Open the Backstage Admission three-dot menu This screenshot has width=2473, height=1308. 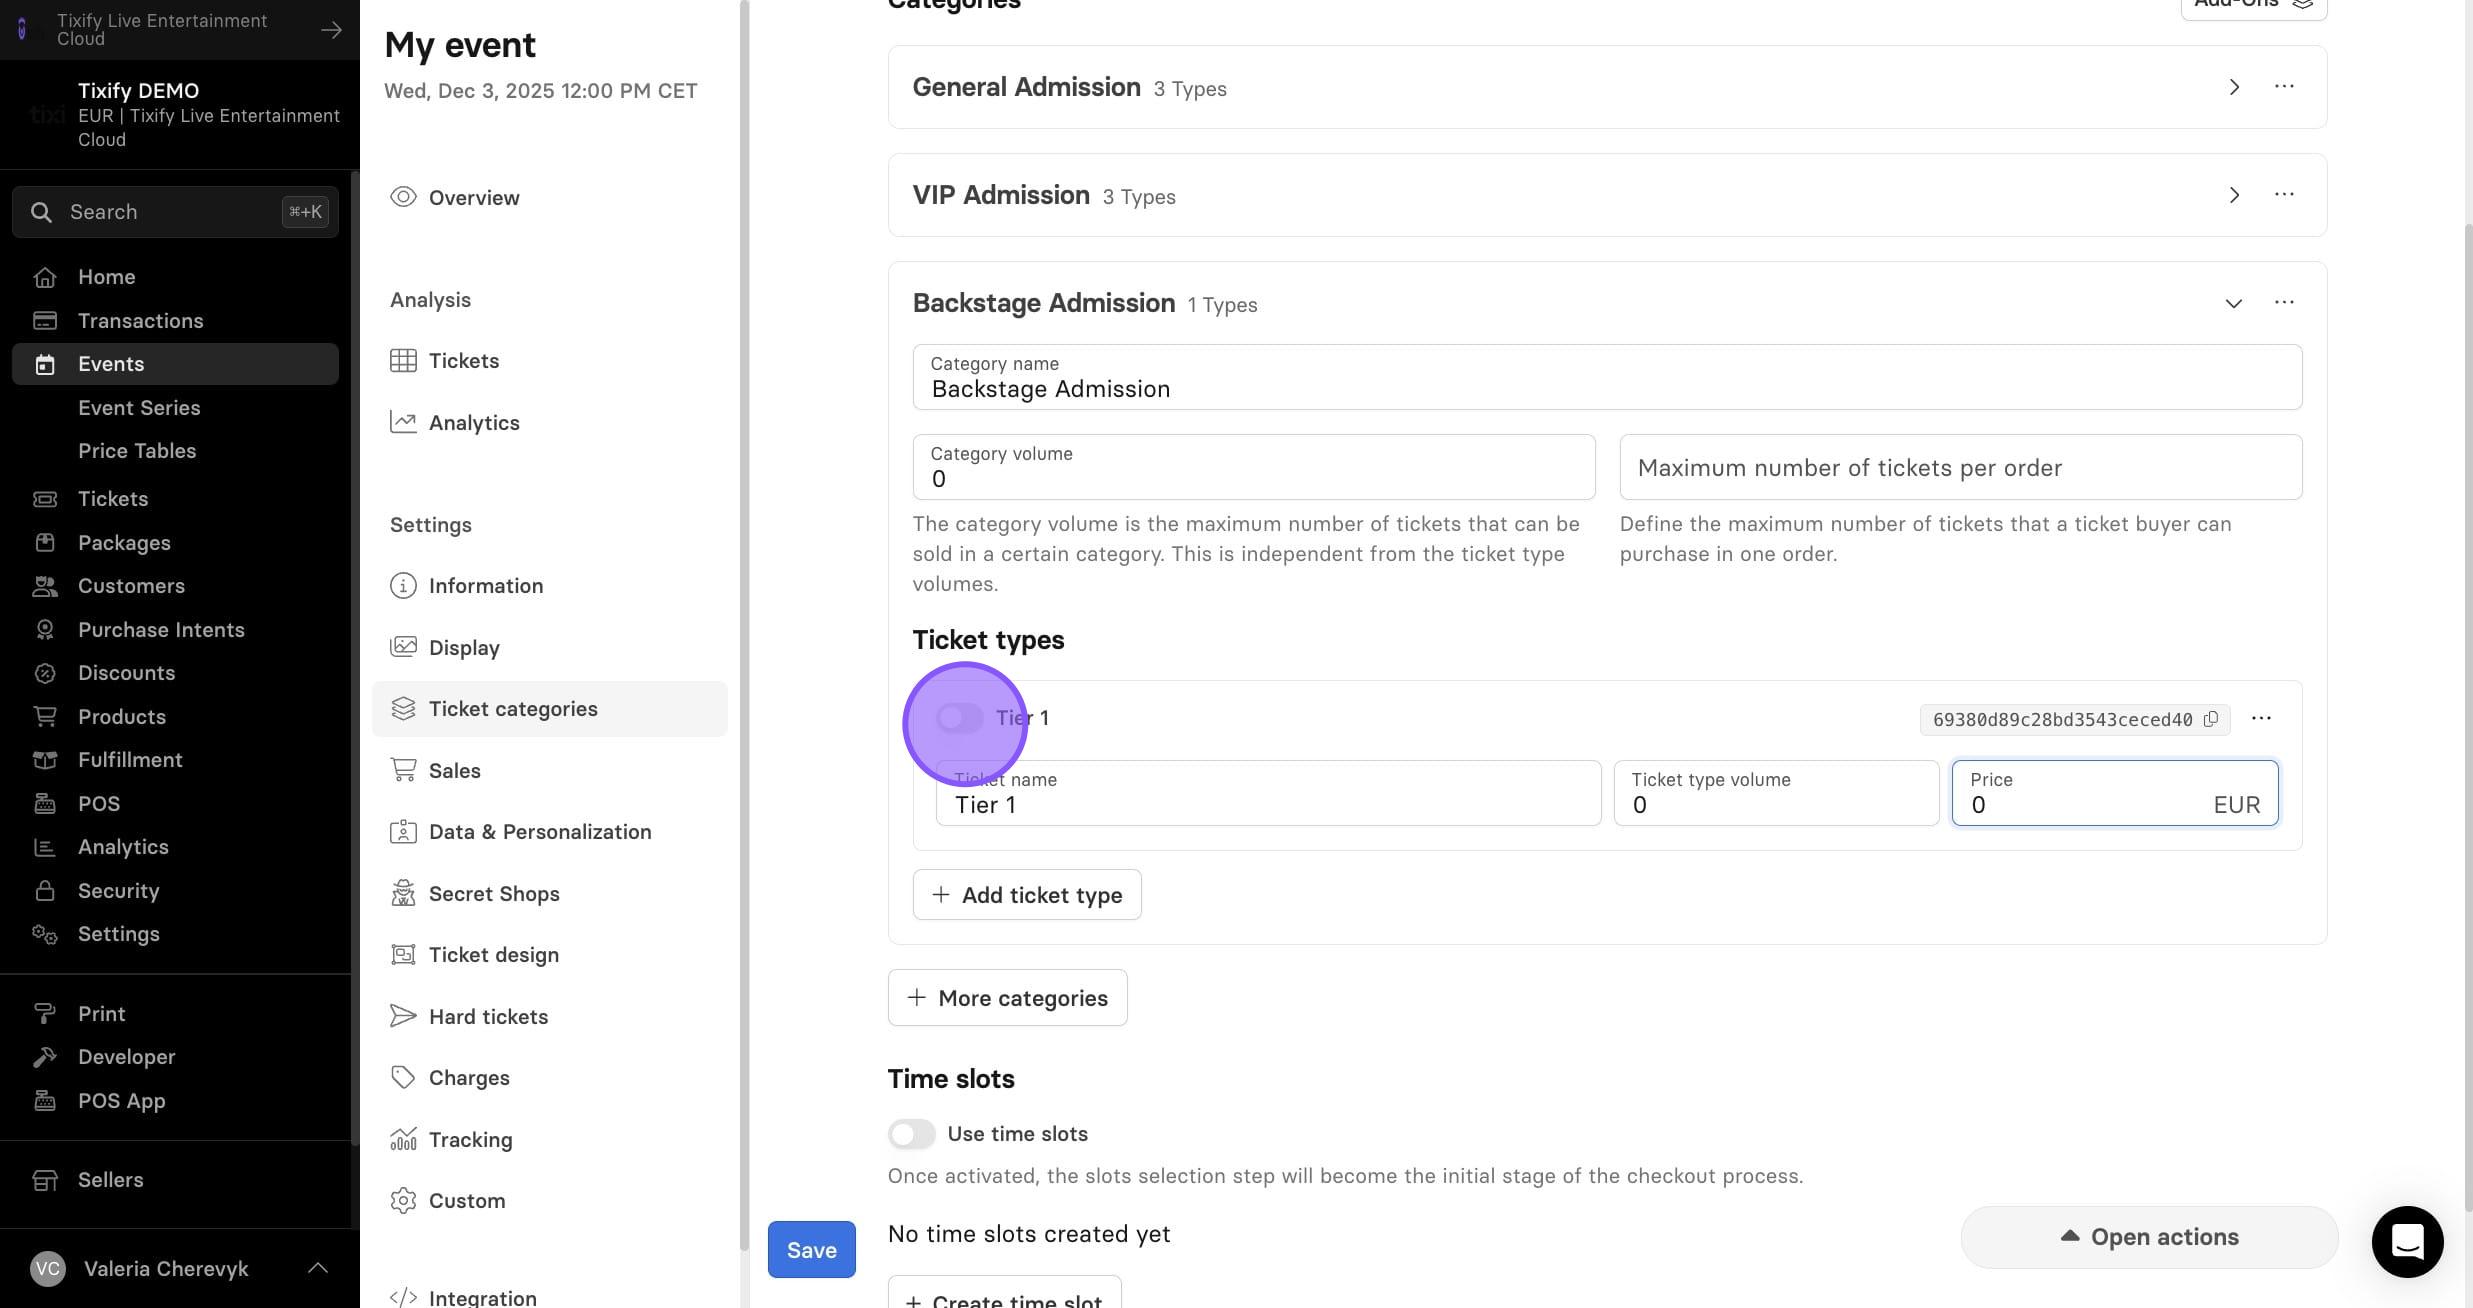[x=2284, y=303]
